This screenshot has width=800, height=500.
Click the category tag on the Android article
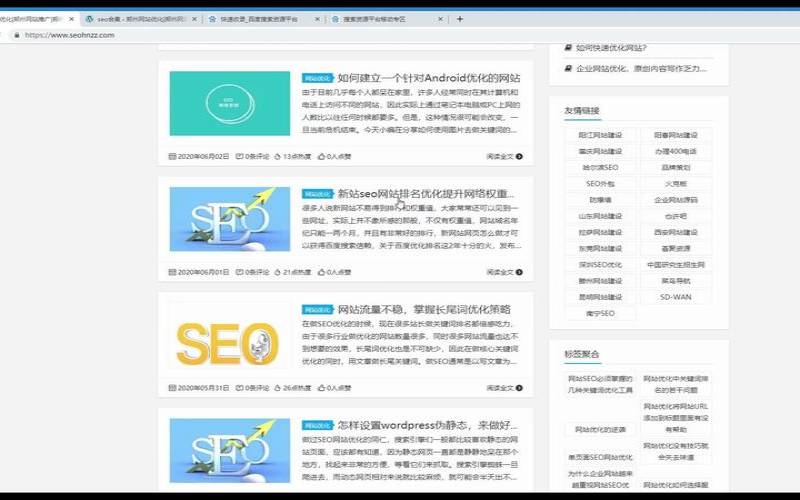317,78
